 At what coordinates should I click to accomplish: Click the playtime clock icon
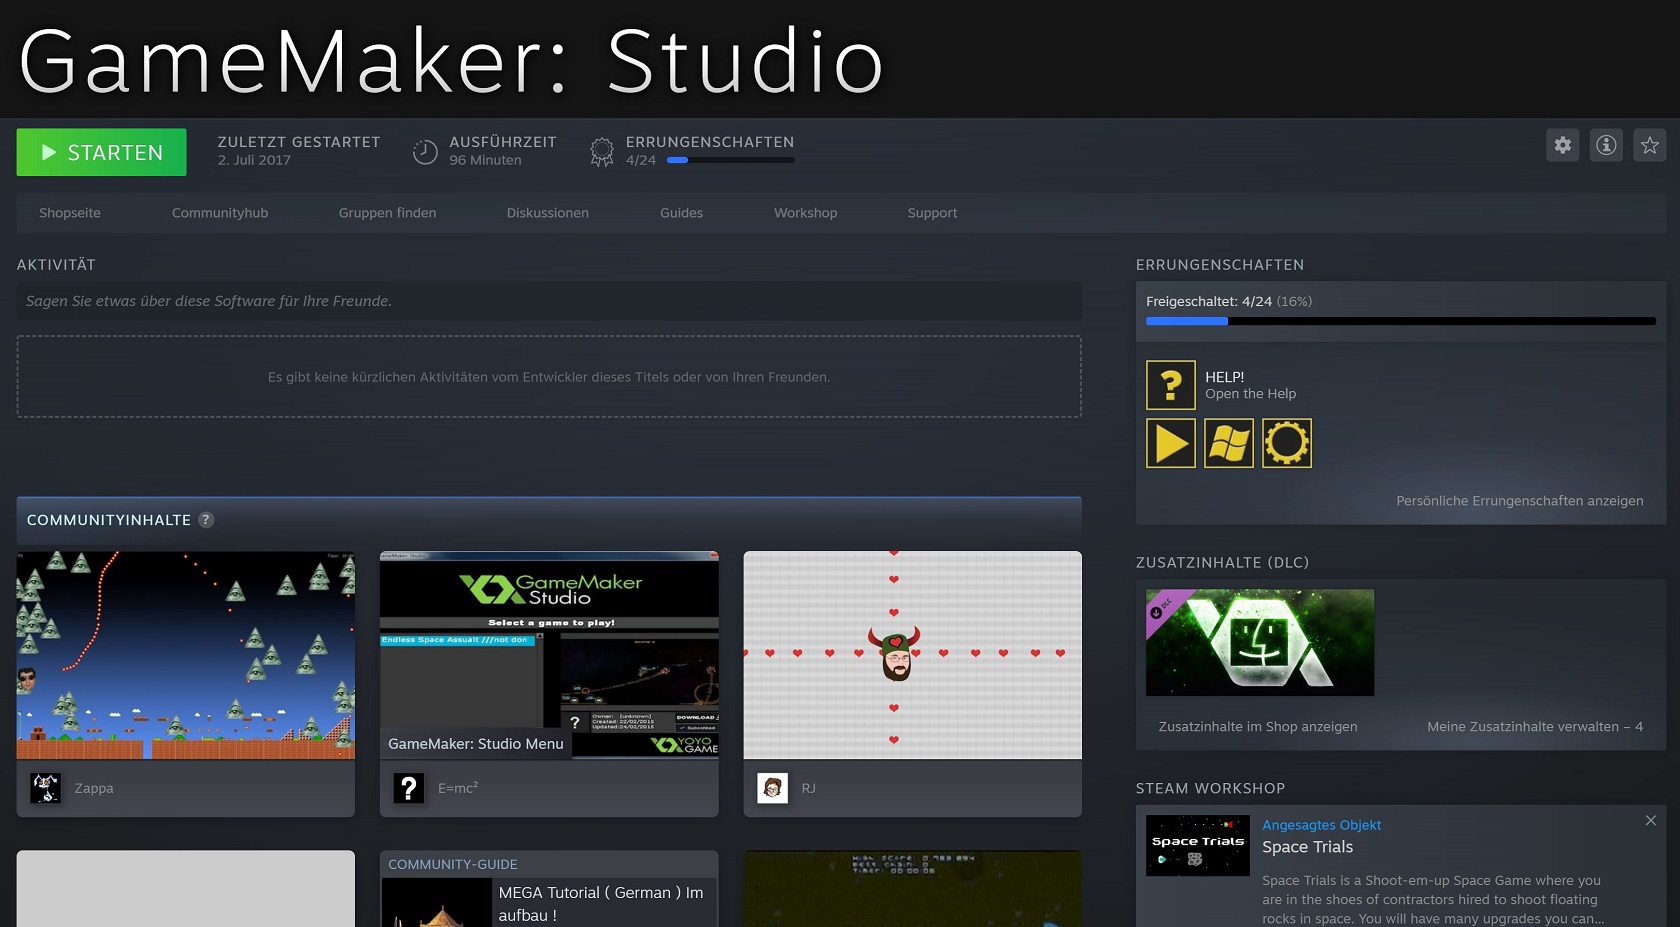click(x=425, y=152)
